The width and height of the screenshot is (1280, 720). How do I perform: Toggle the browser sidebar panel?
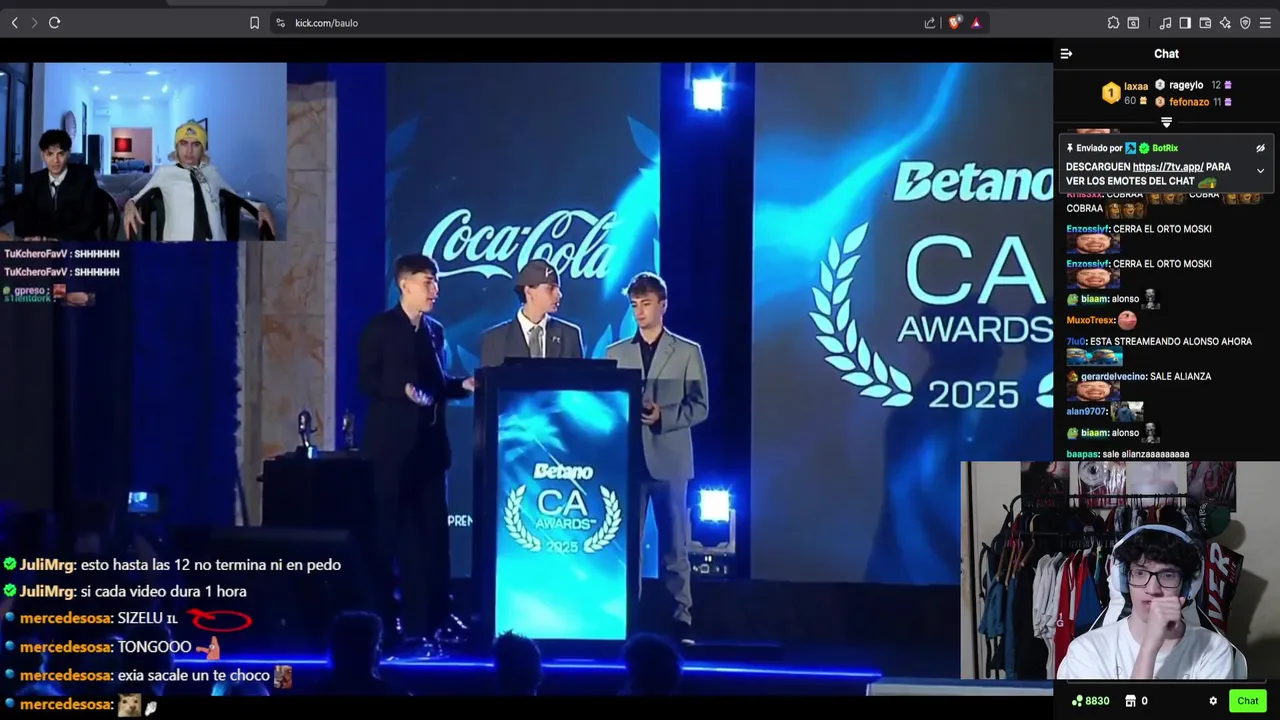pos(1185,22)
